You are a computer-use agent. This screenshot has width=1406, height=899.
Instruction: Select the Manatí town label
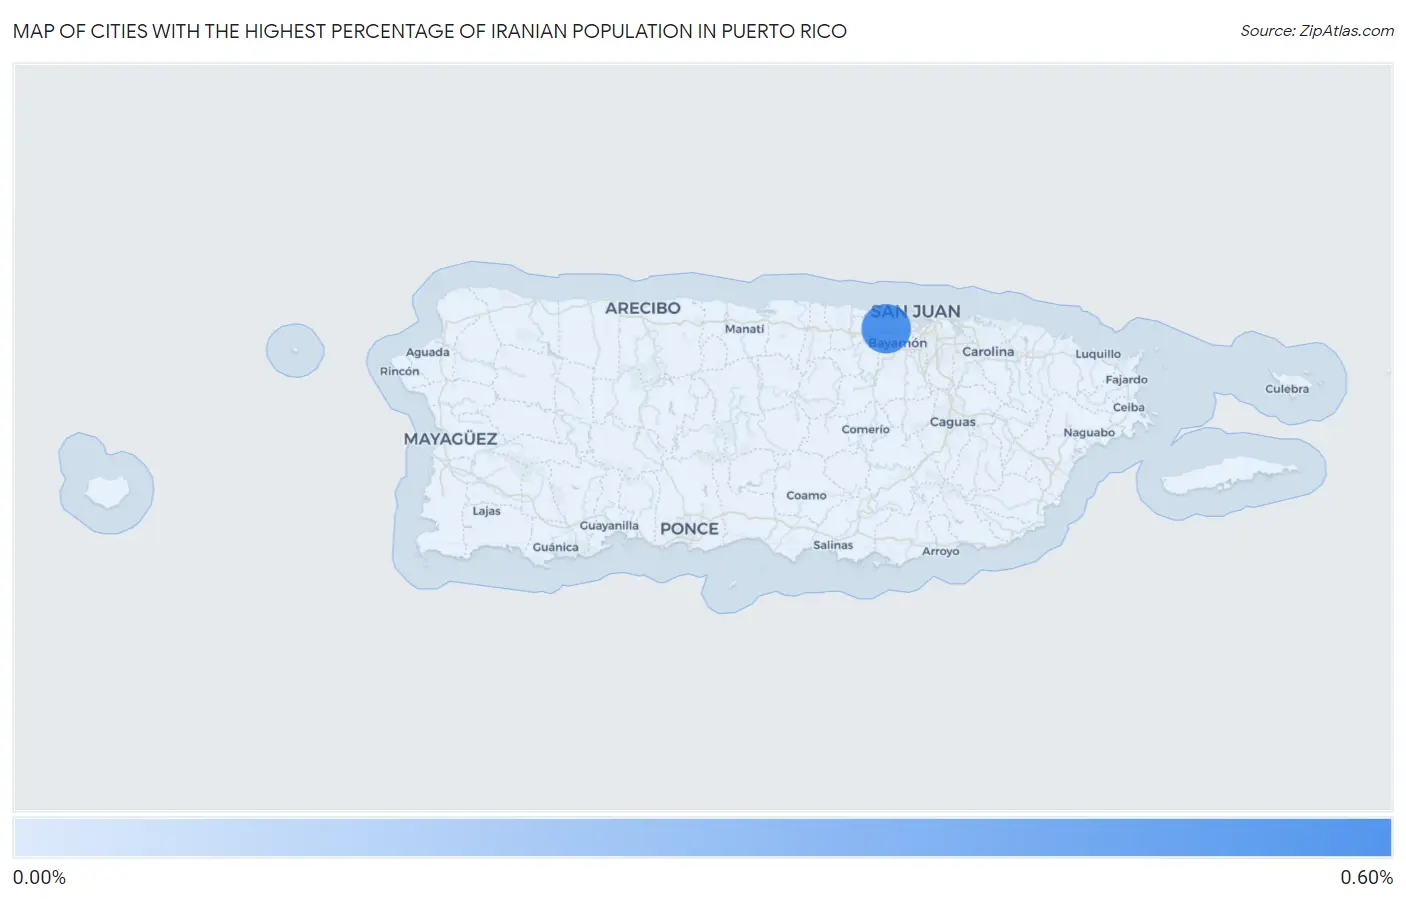click(x=744, y=329)
